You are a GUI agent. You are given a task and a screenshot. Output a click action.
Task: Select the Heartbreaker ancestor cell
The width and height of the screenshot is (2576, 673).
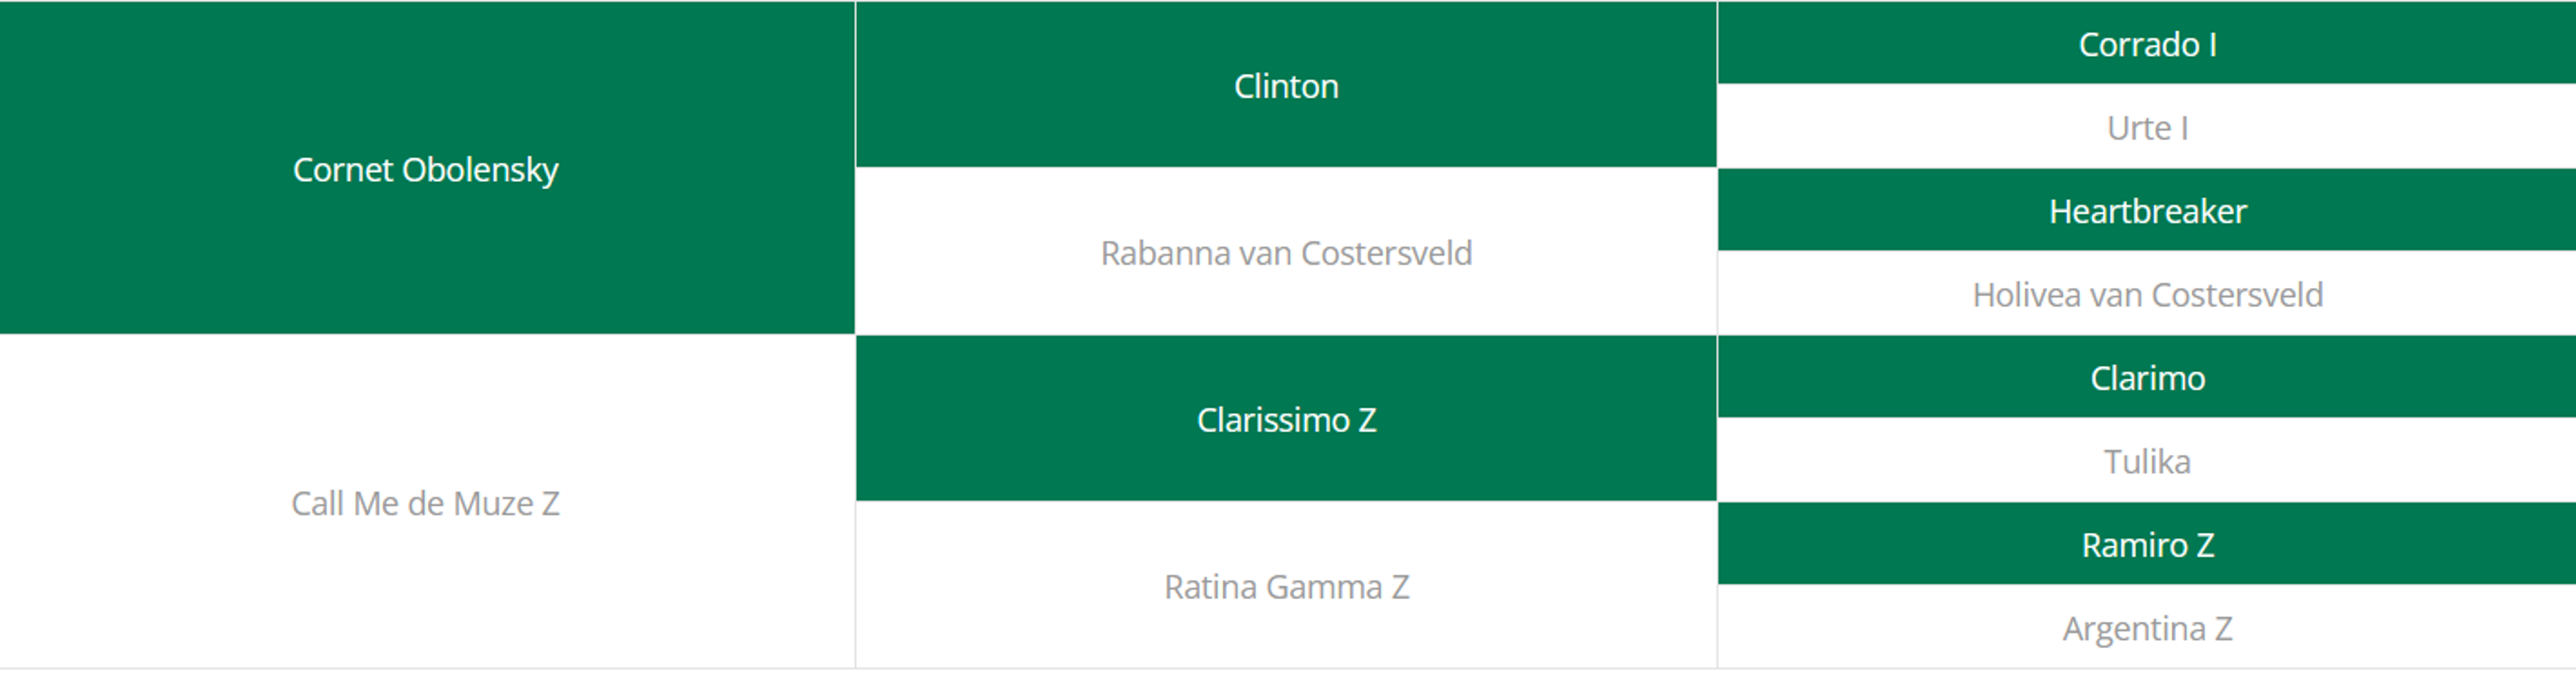click(x=2147, y=210)
